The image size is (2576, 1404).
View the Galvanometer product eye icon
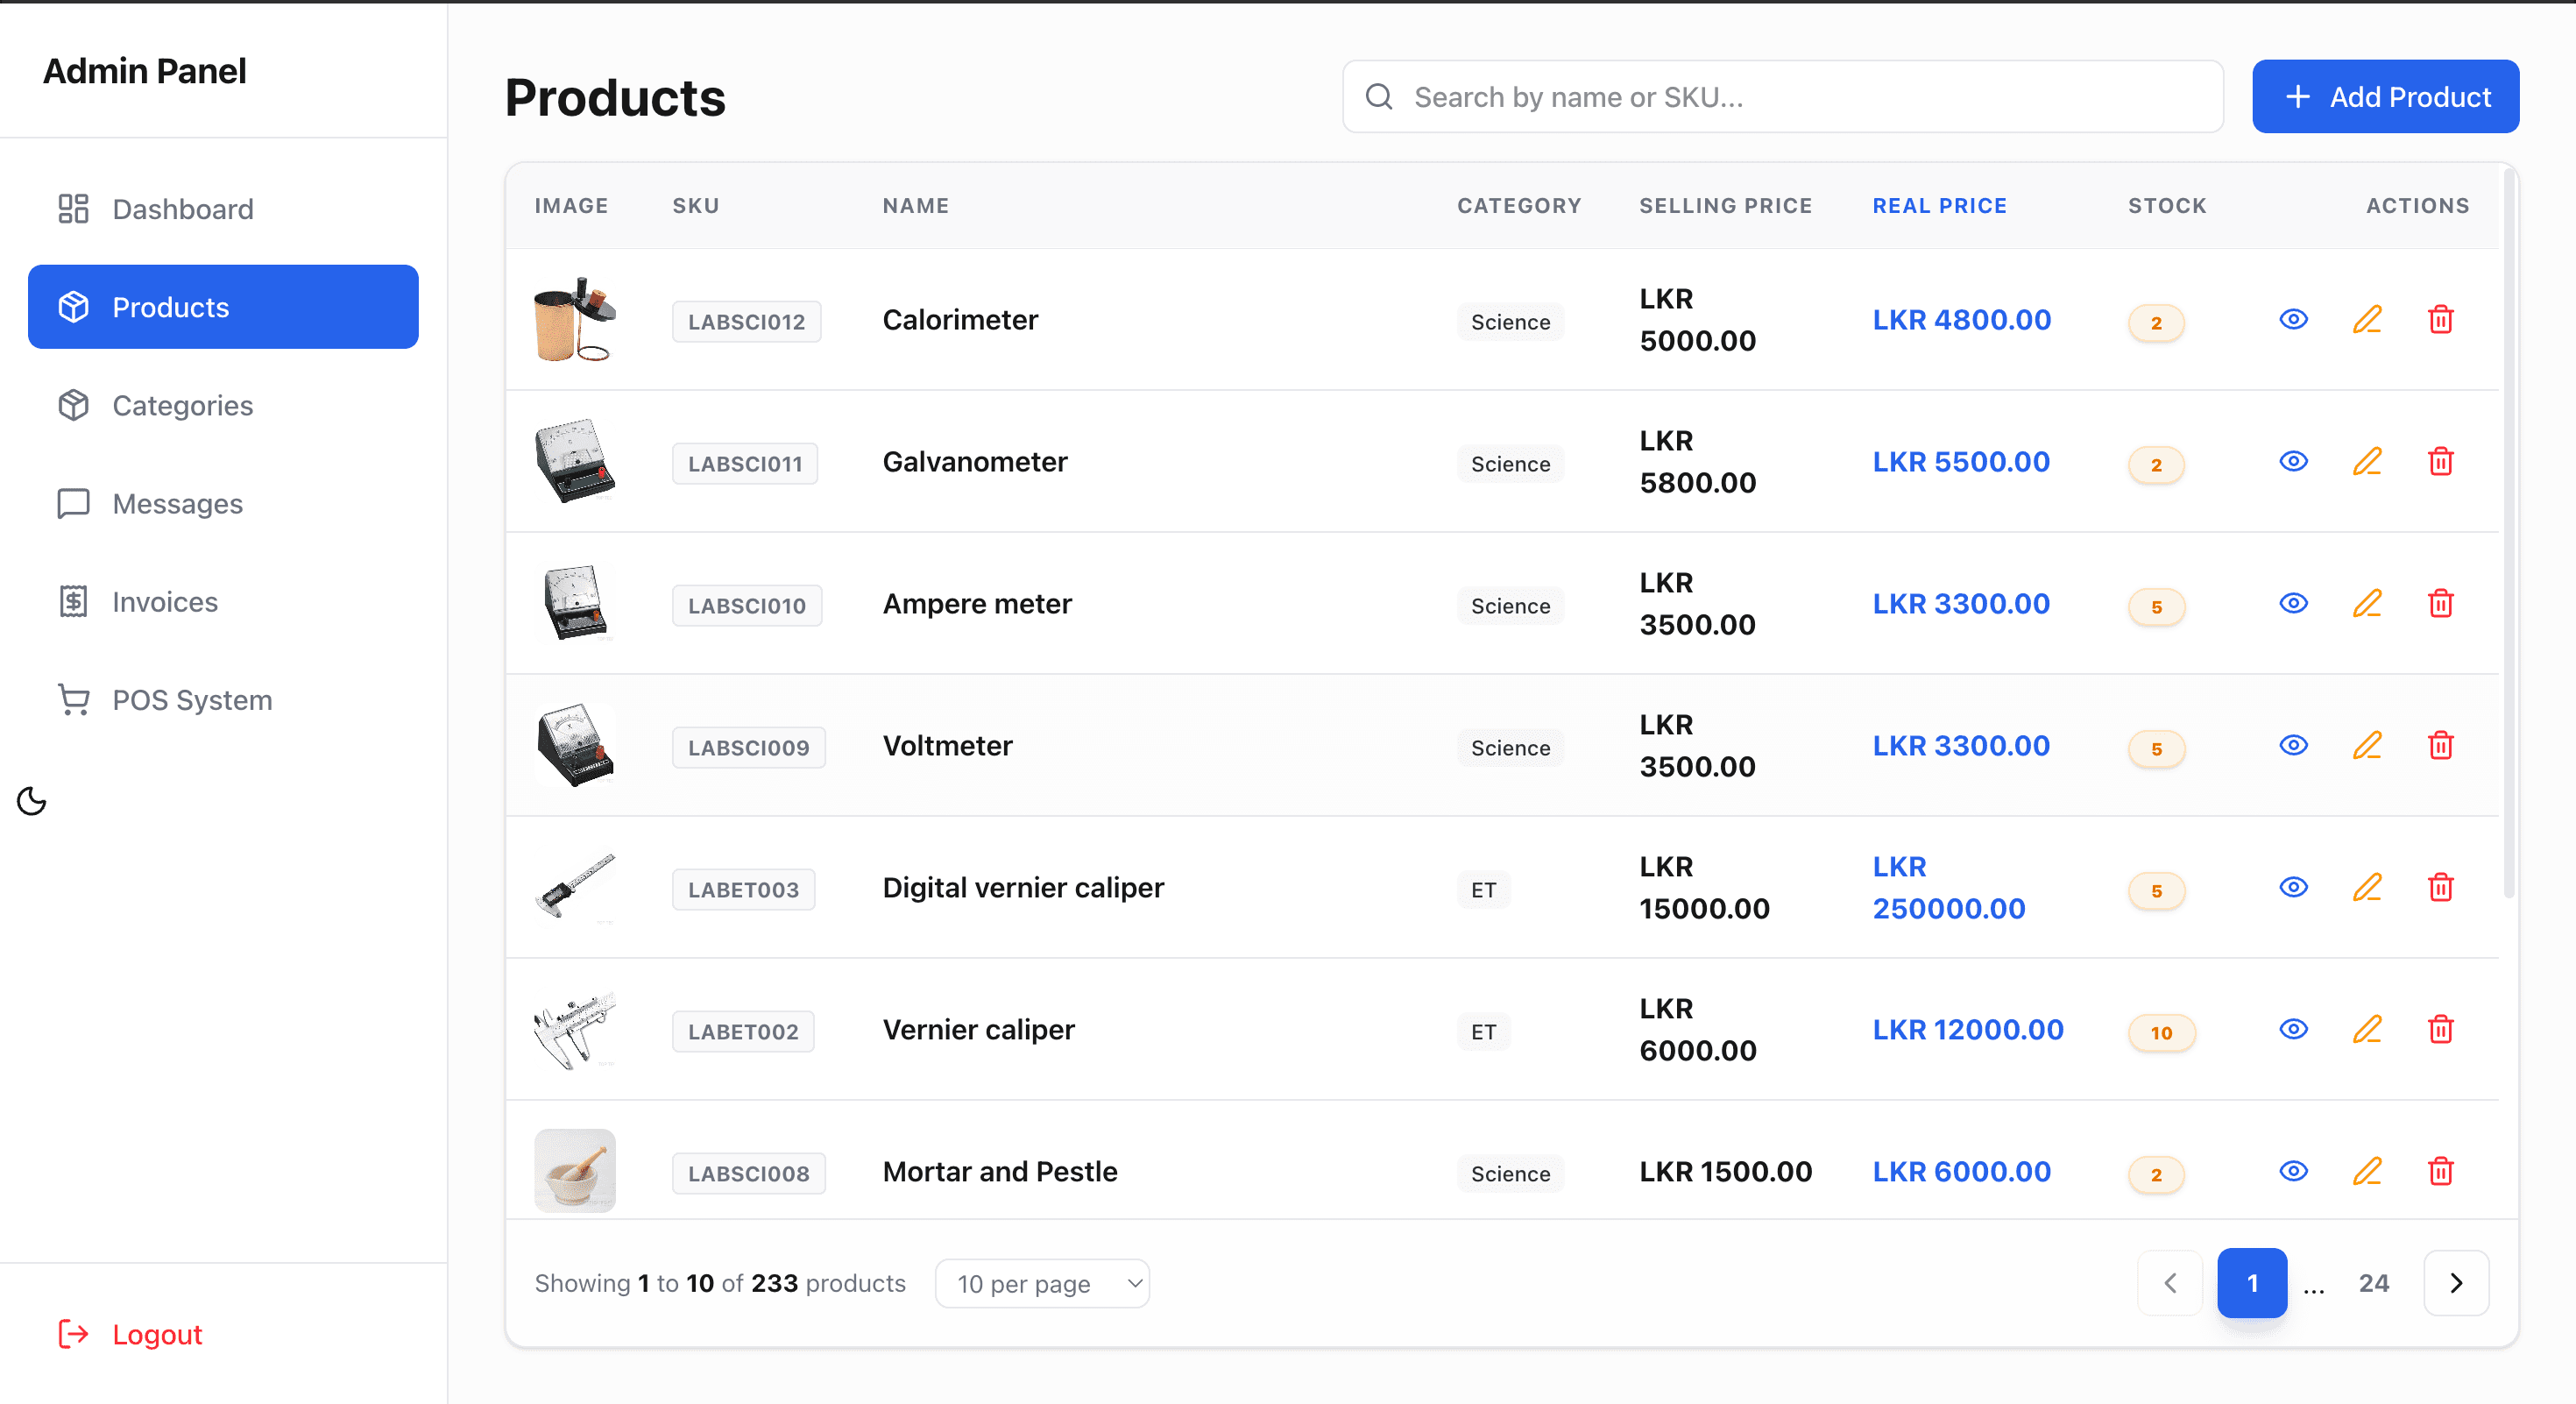point(2293,461)
